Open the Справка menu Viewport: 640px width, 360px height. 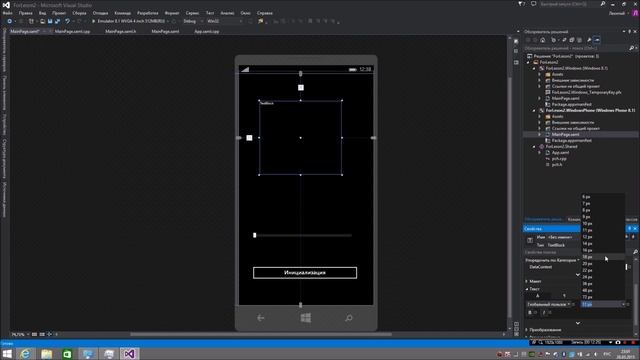click(x=265, y=13)
